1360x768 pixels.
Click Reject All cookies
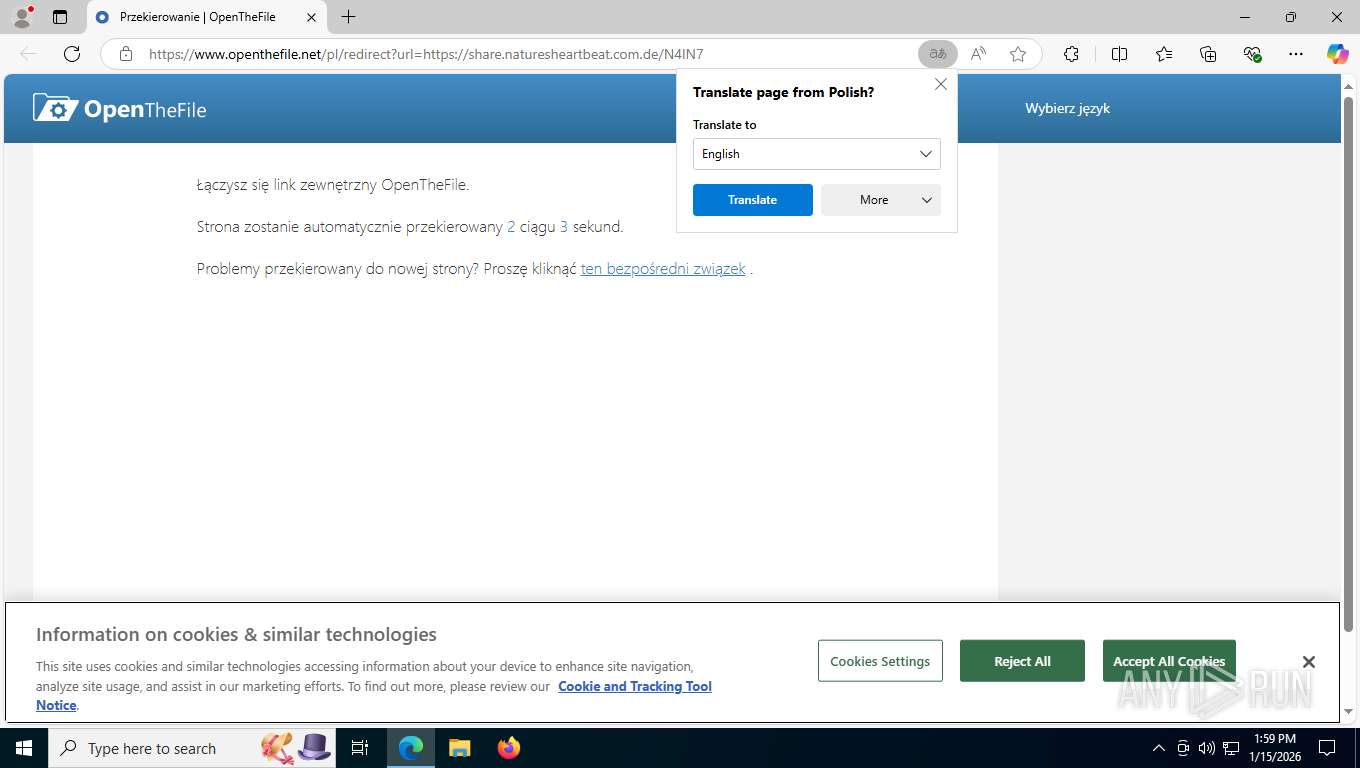coord(1022,661)
